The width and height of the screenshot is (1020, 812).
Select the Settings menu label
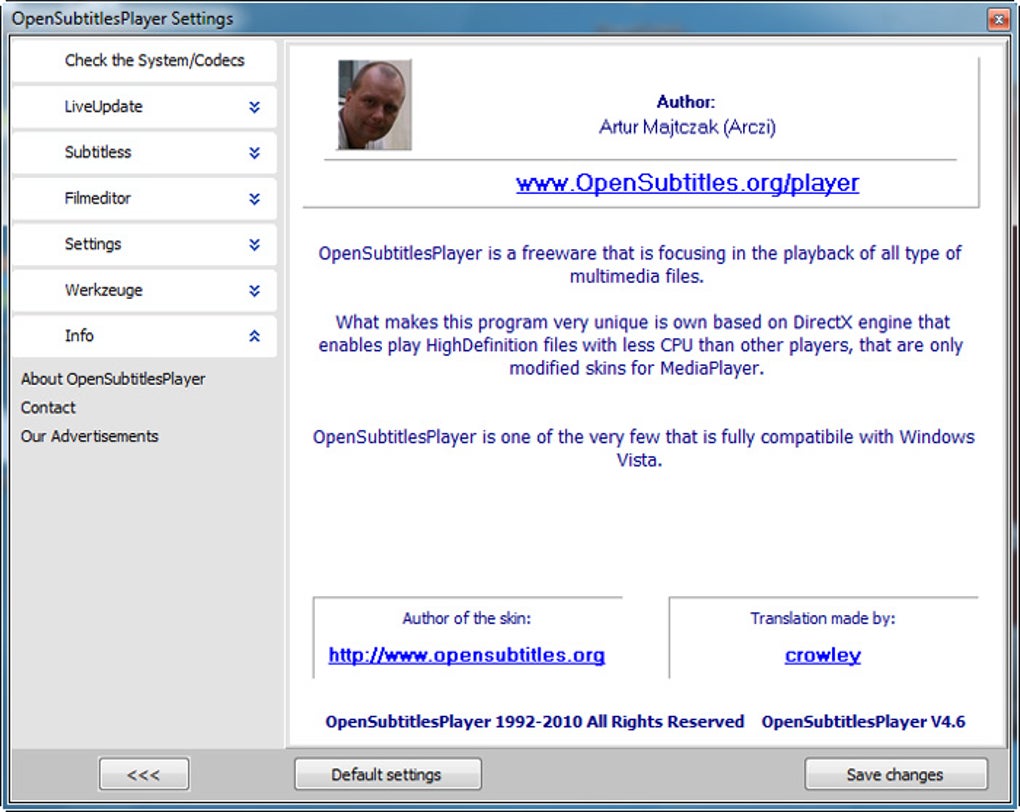tap(93, 244)
